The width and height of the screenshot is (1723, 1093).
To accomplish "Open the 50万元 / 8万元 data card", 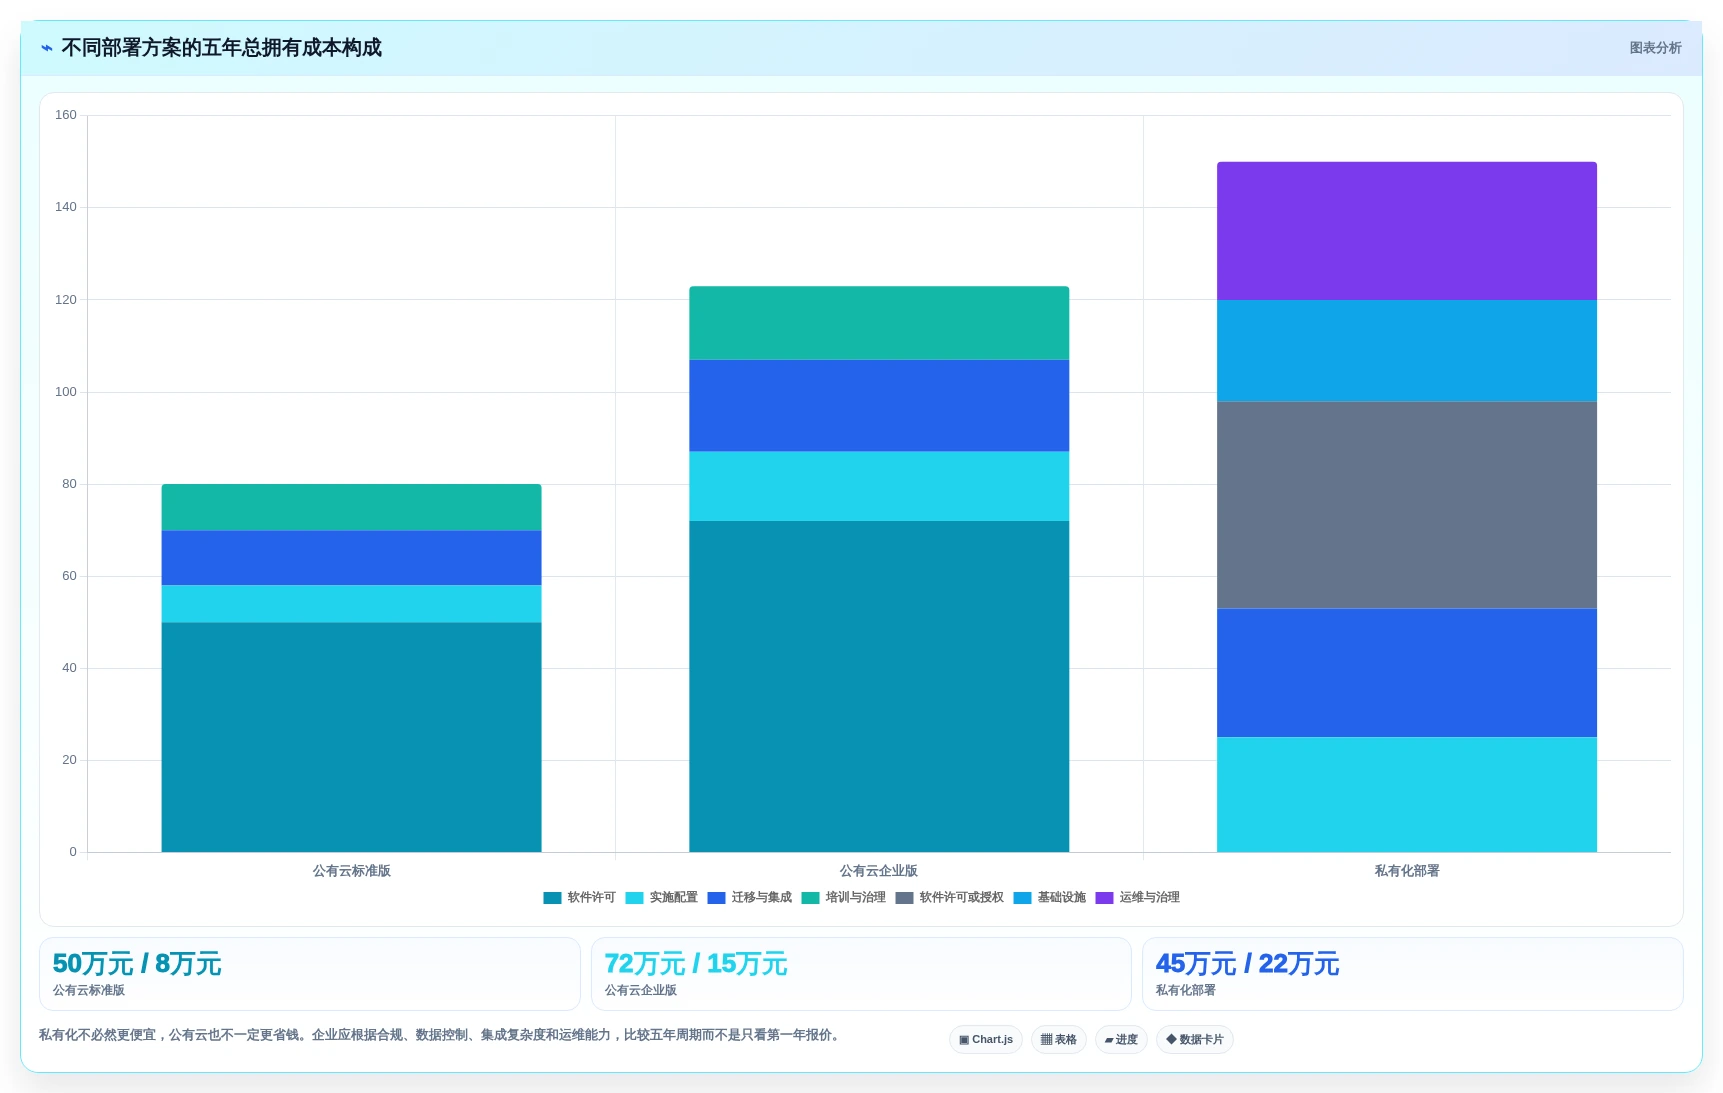I will click(x=310, y=974).
